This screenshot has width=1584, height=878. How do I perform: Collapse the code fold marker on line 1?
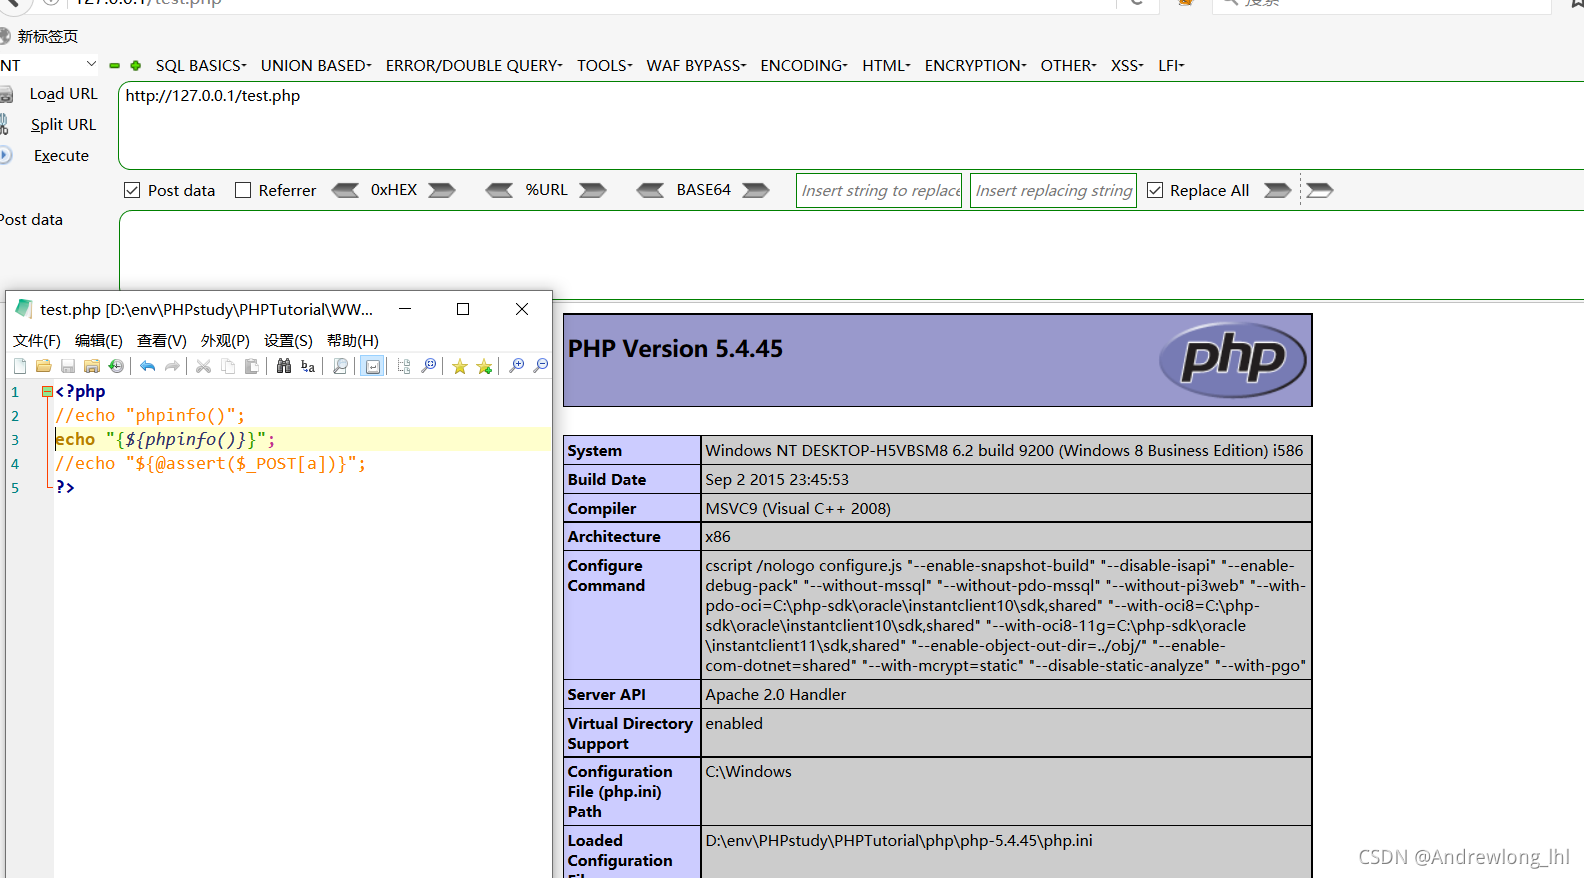(46, 391)
